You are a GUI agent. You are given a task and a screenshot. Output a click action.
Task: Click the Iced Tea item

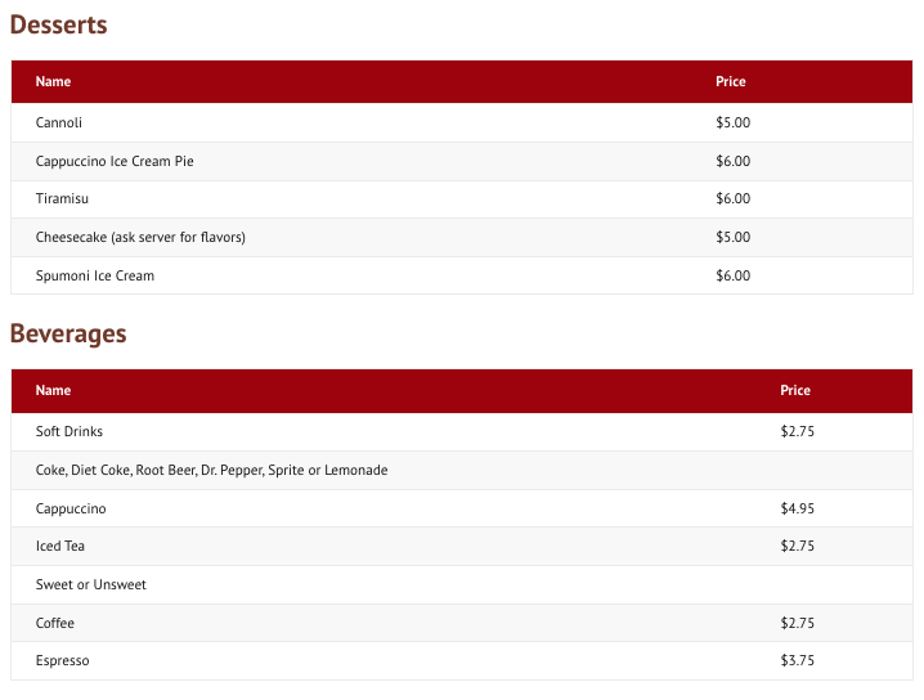click(60, 546)
